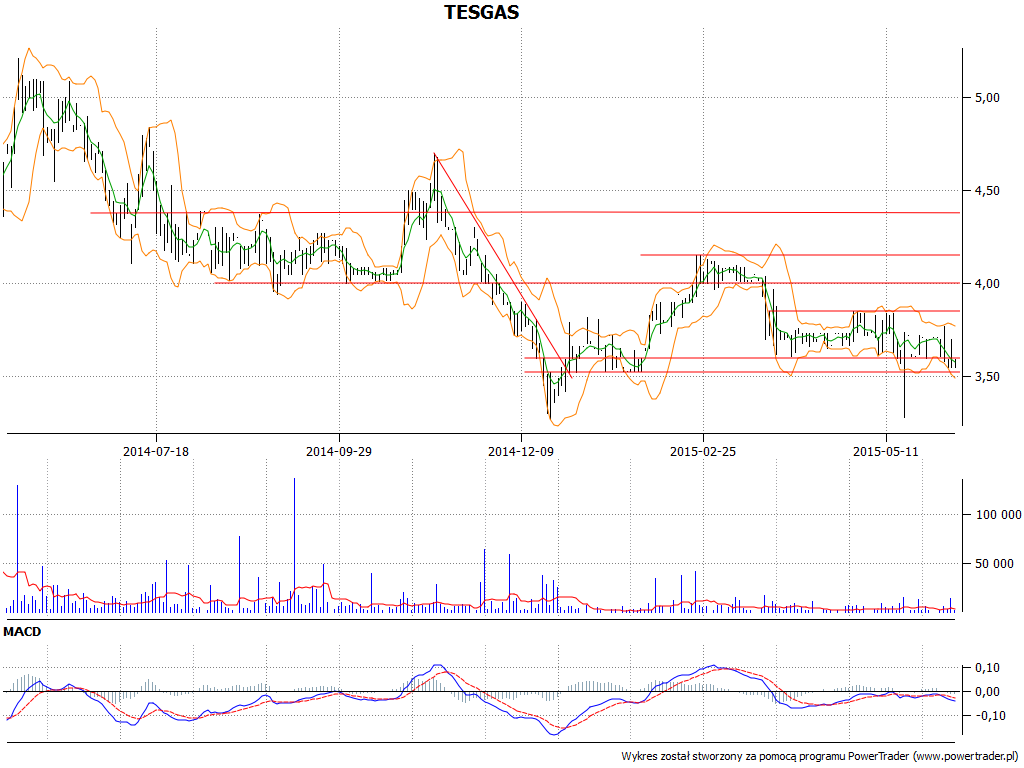
Task: Click the 4,00 price axis label
Action: [x=987, y=283]
